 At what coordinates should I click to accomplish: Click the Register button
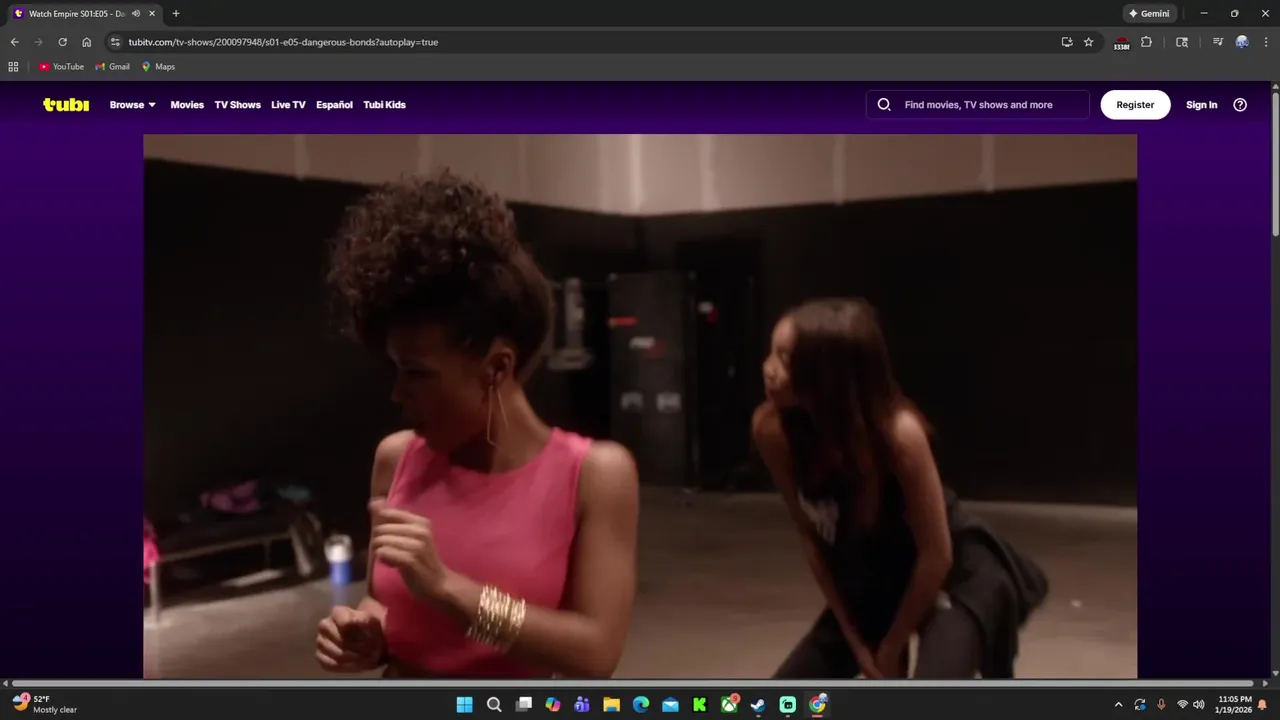(x=1135, y=105)
